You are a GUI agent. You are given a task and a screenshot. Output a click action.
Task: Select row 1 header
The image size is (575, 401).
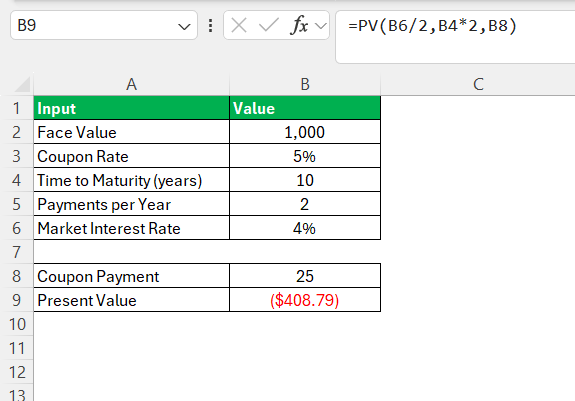coord(17,108)
